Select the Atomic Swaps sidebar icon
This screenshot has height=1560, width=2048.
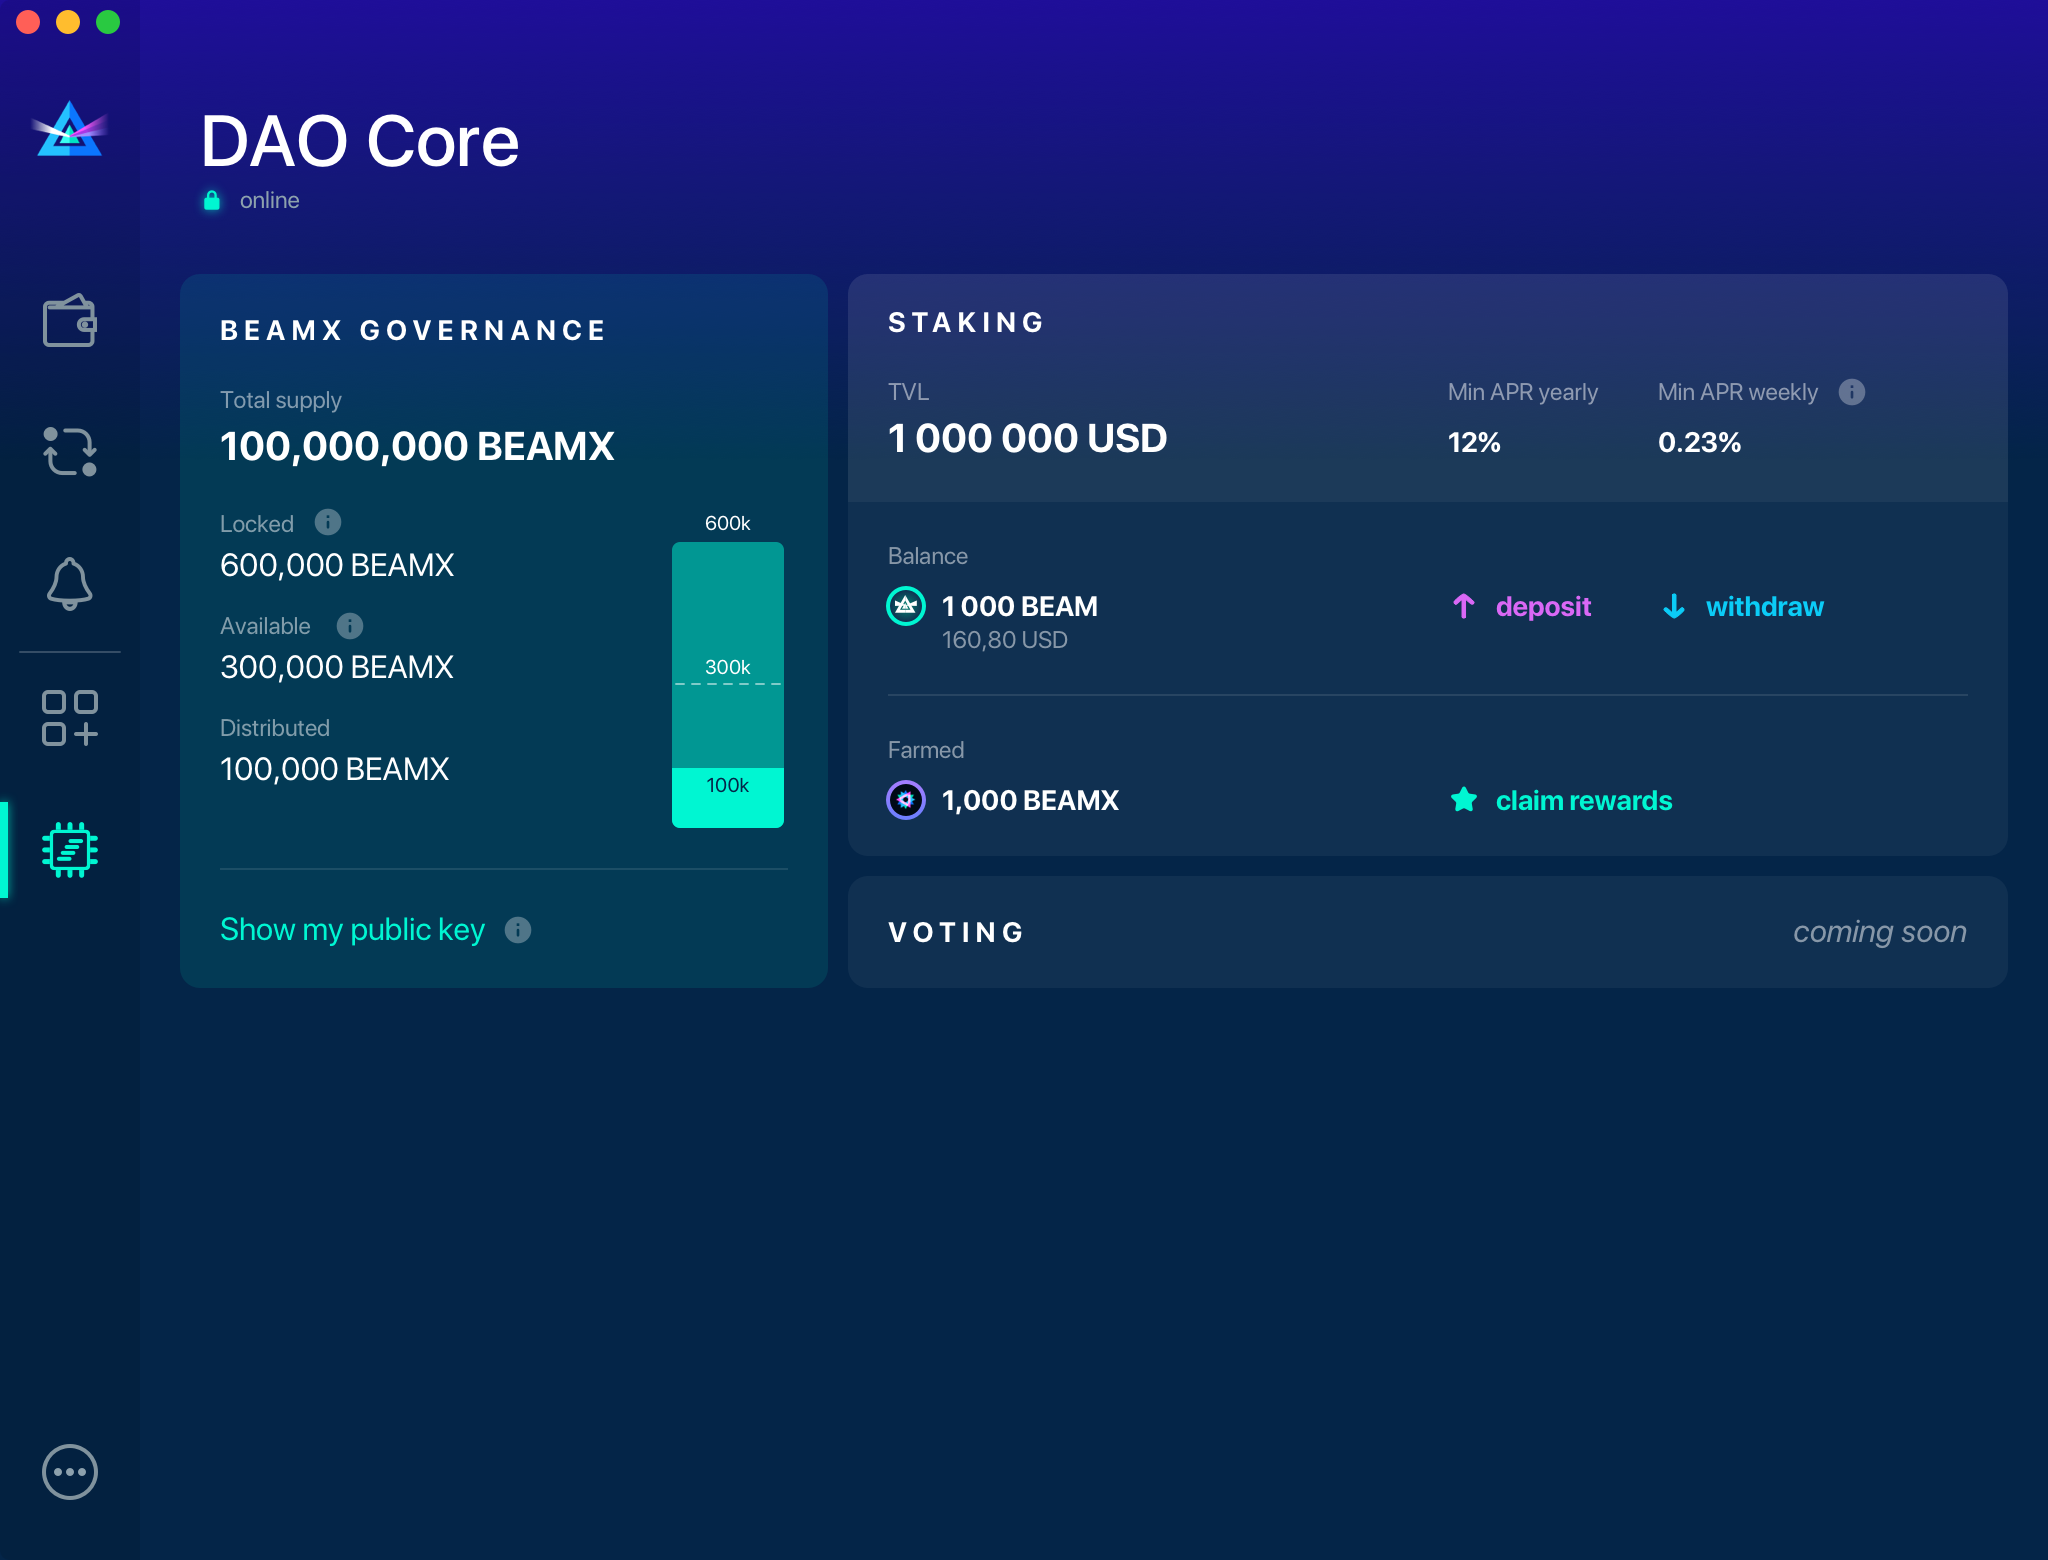point(69,452)
